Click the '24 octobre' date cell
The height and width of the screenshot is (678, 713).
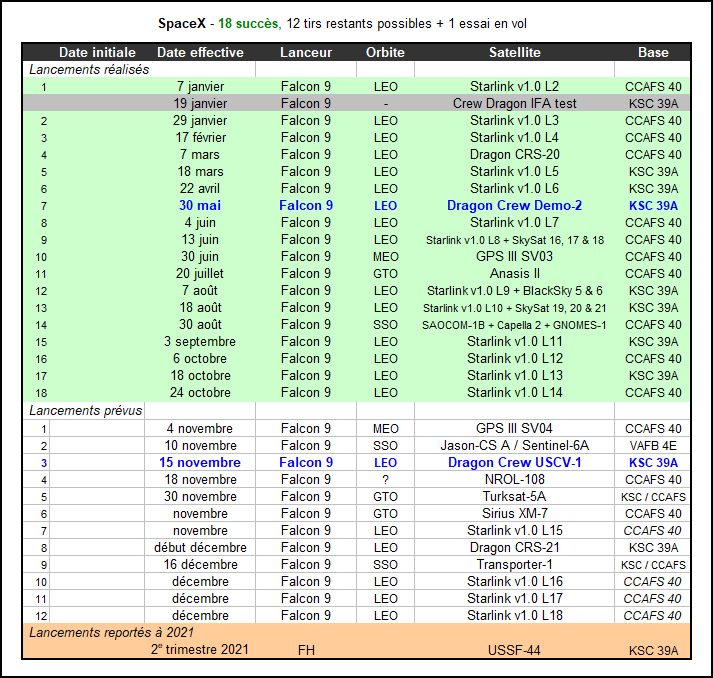[x=200, y=392]
